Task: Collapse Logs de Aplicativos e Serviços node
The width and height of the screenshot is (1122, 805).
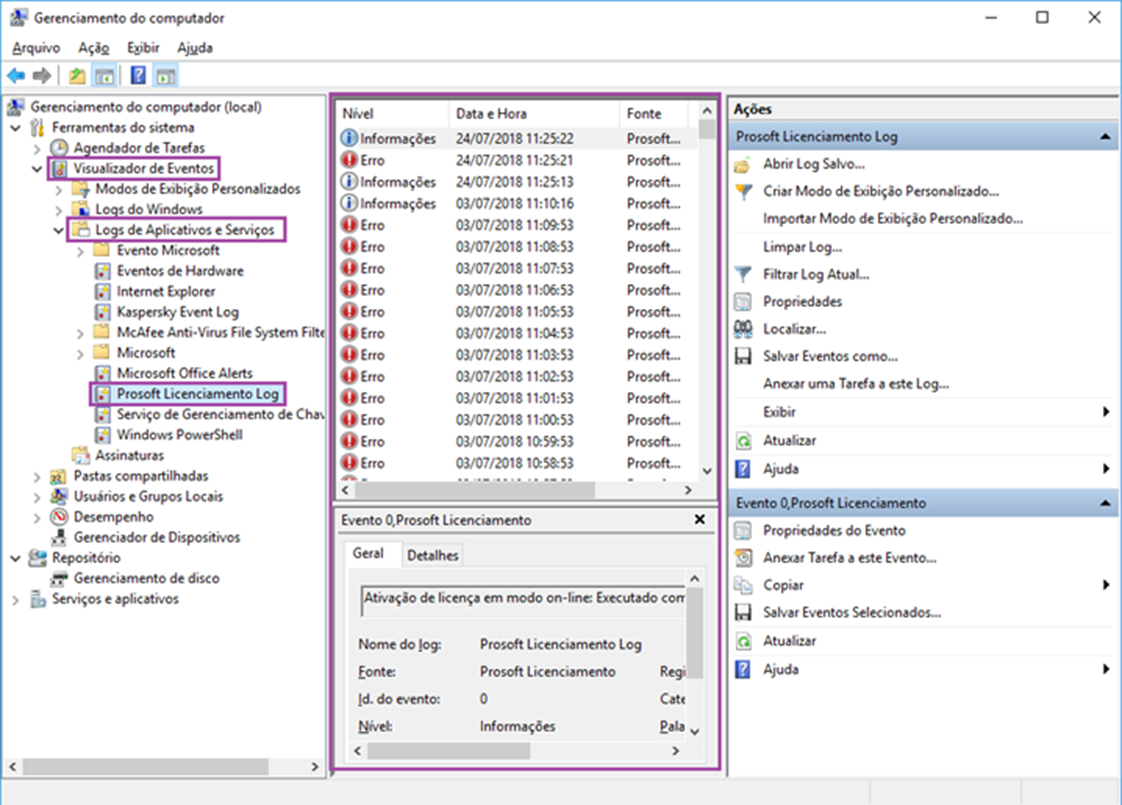Action: (59, 230)
